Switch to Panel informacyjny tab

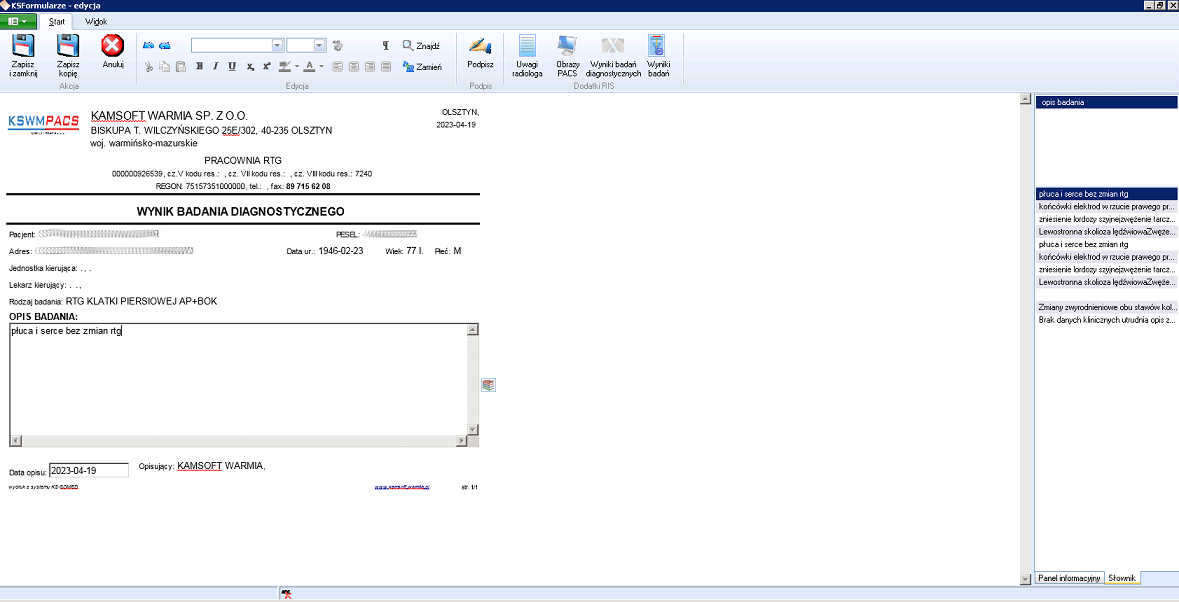point(1069,578)
